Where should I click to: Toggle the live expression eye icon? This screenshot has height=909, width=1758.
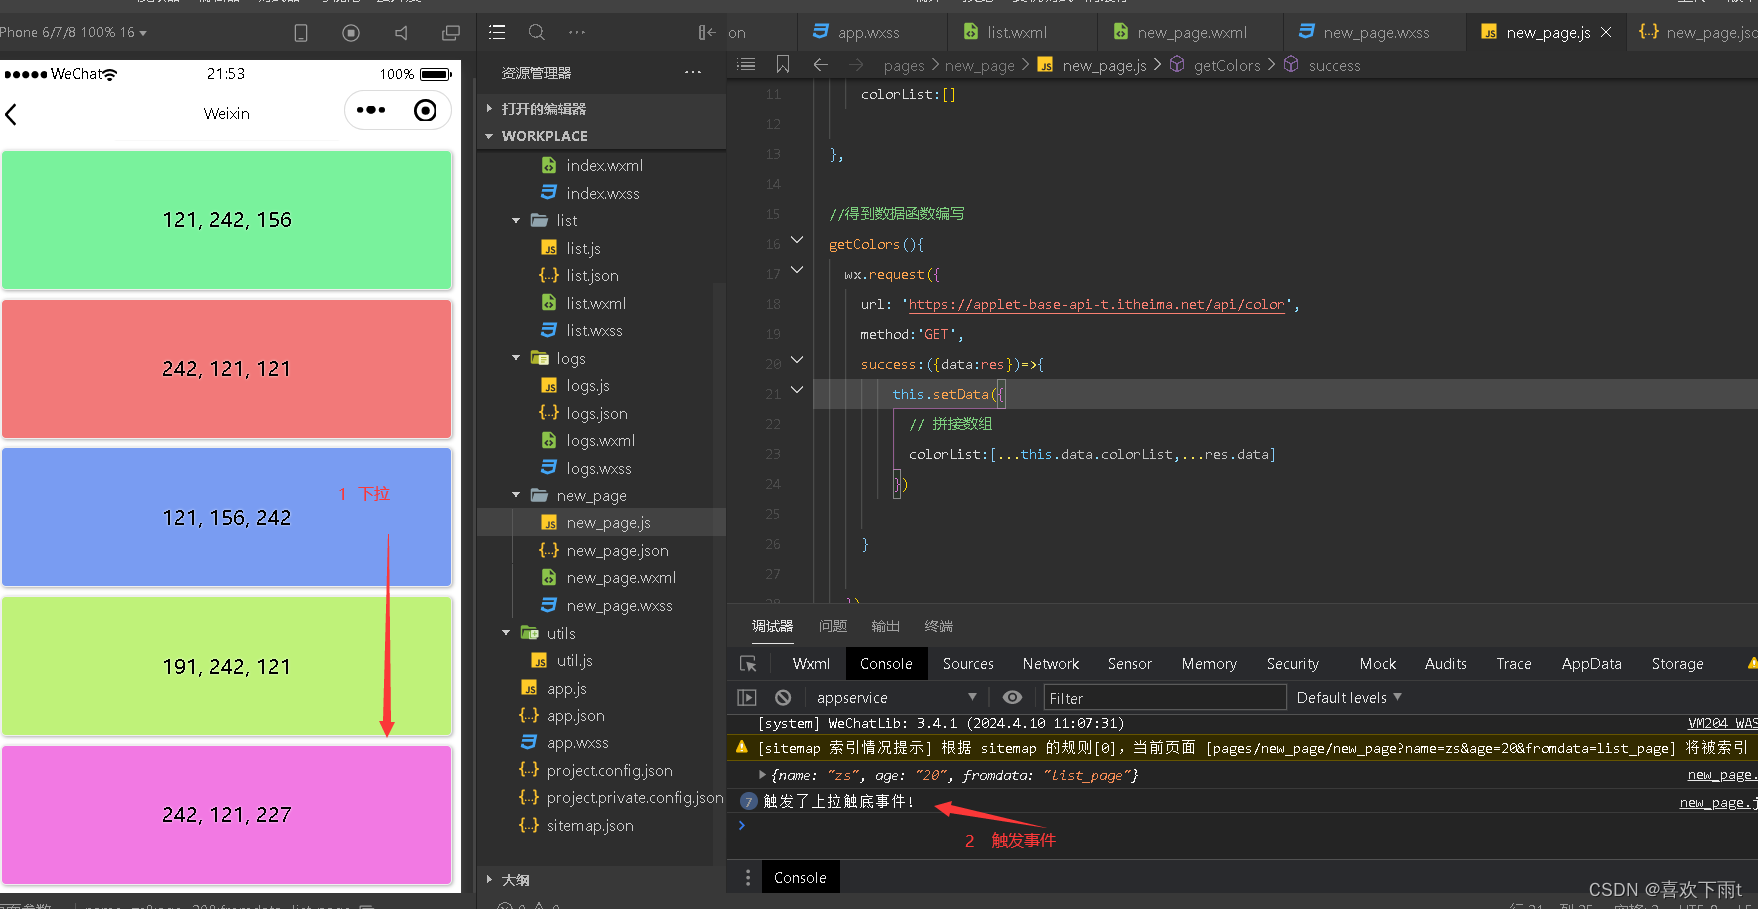(1012, 698)
